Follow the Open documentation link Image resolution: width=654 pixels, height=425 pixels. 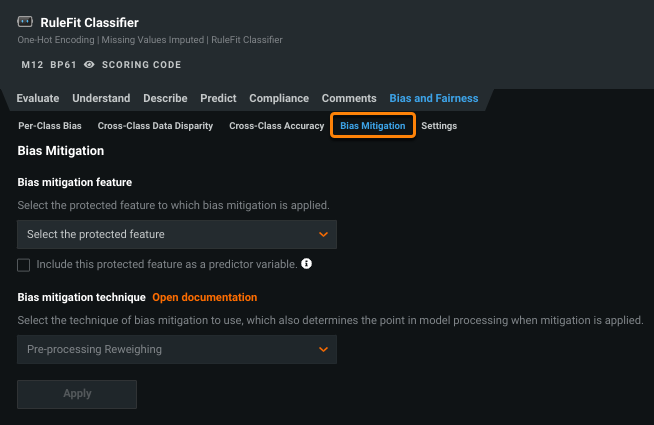204,297
